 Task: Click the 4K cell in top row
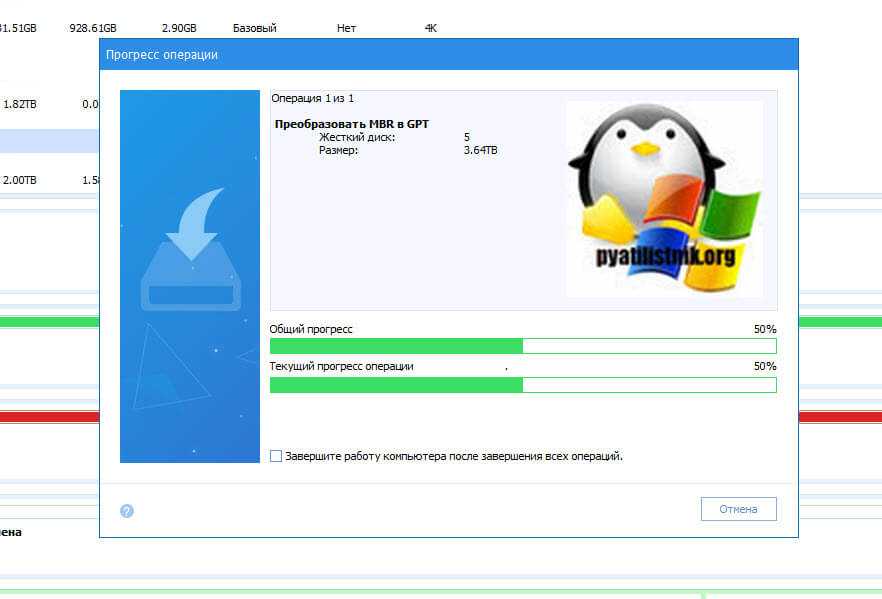tap(430, 28)
